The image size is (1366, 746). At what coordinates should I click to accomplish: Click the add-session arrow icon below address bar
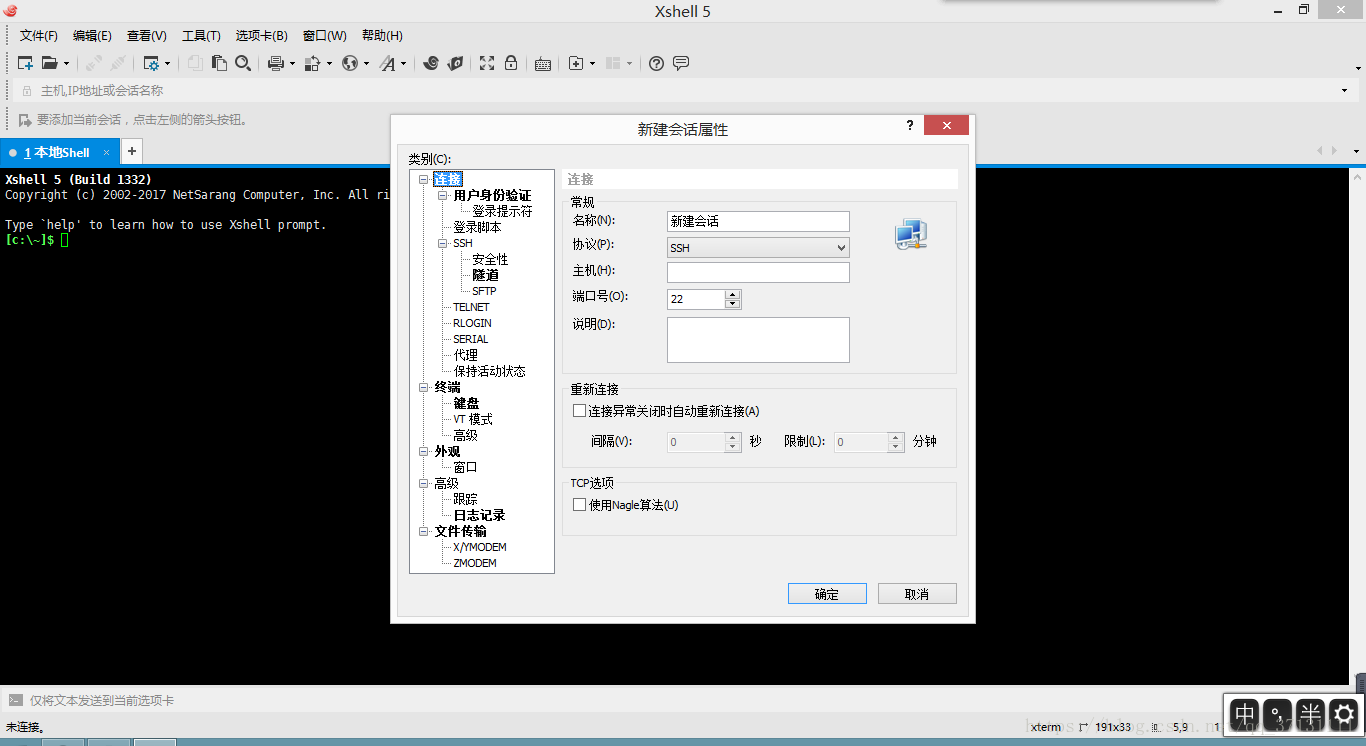(25, 119)
